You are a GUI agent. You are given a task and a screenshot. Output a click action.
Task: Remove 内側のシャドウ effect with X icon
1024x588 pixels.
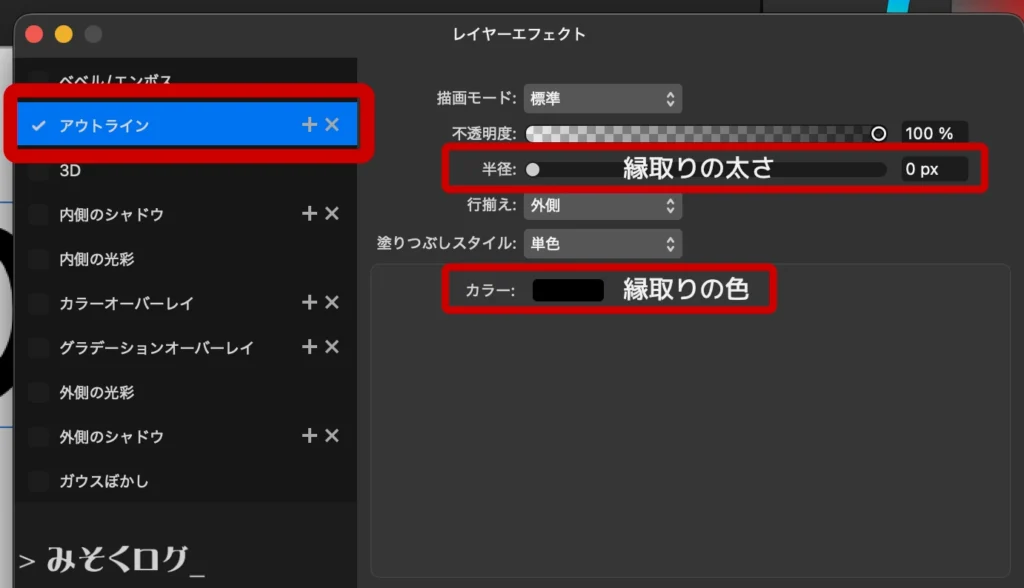tap(332, 214)
